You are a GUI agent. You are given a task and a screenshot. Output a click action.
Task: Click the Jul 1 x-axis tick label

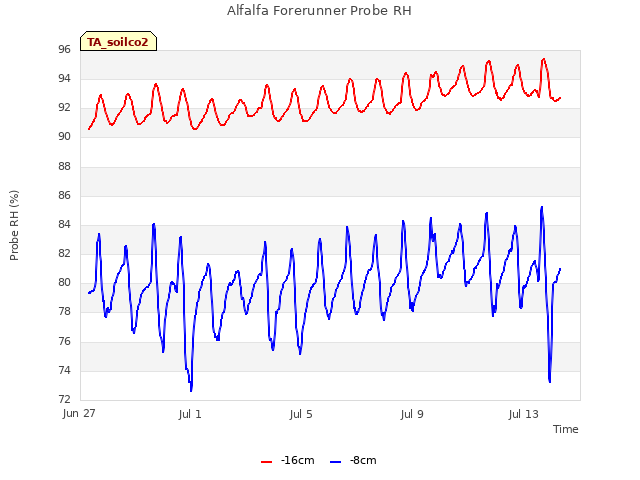[190, 414]
